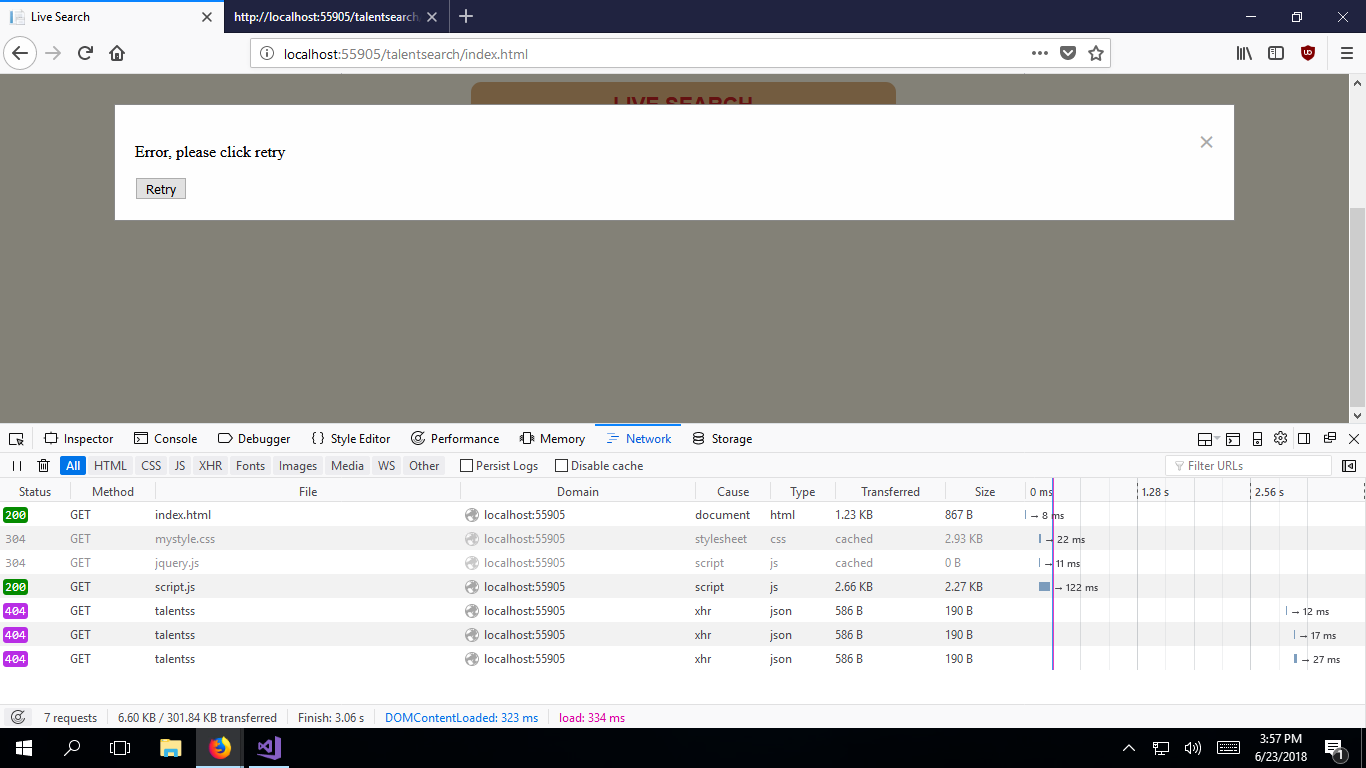This screenshot has height=768, width=1366.
Task: Click the Retry button in error dialog
Action: click(161, 190)
